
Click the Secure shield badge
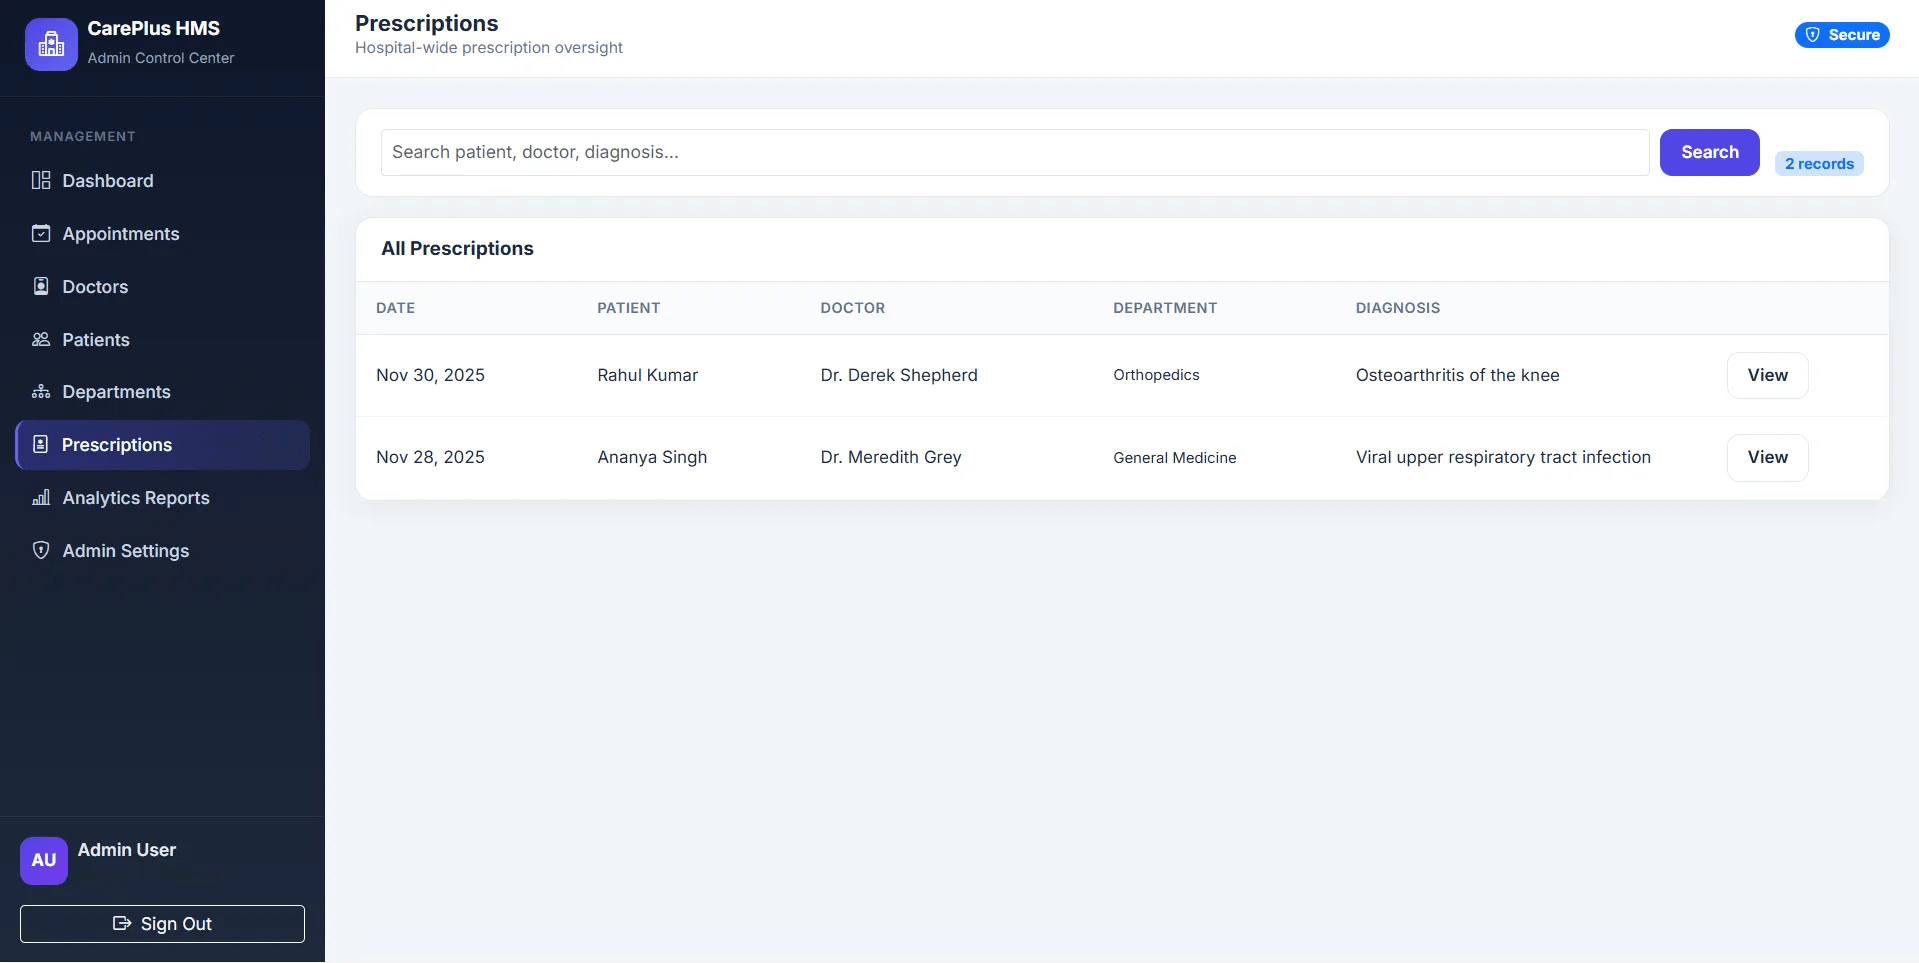click(x=1842, y=35)
